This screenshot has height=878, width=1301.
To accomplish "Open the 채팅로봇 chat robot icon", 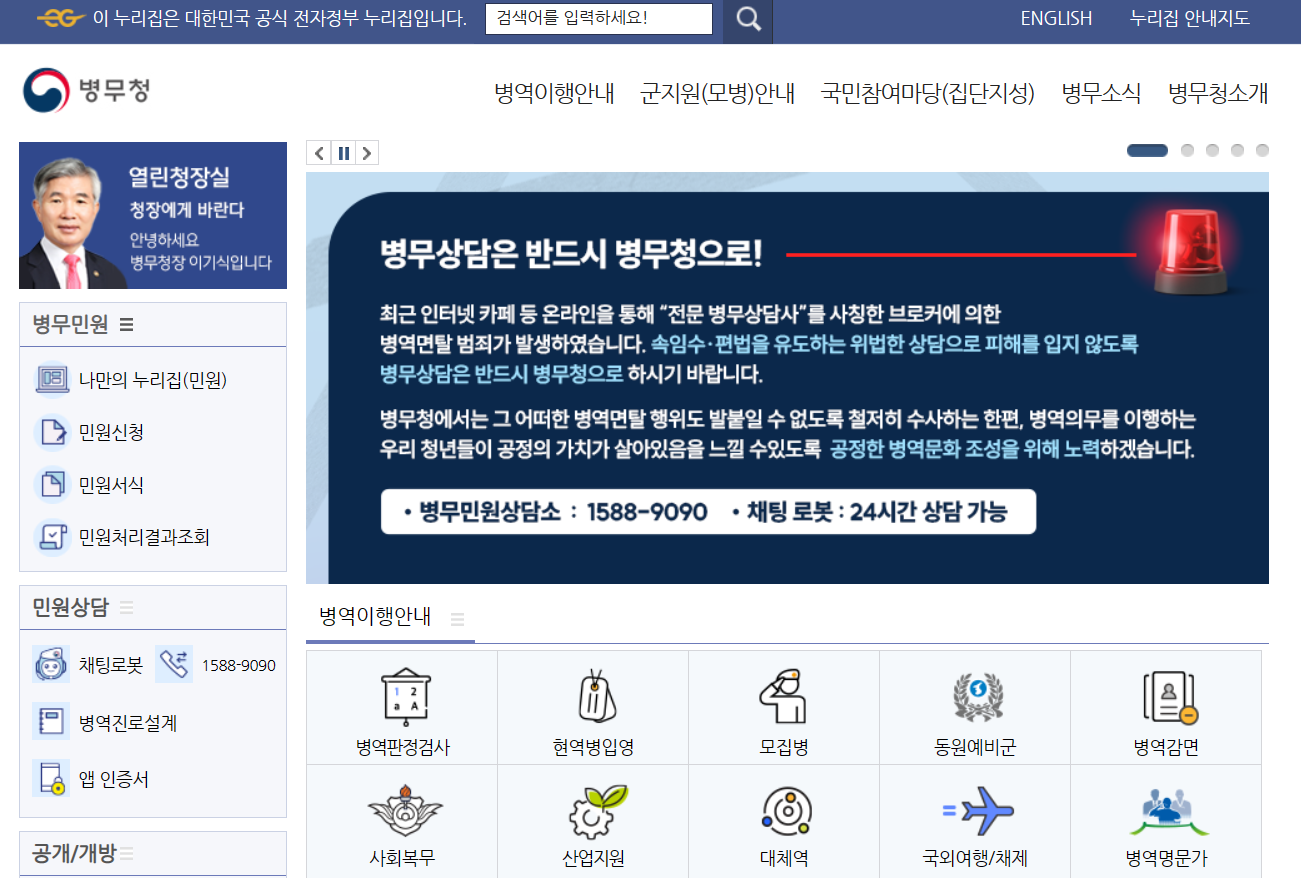I will [x=50, y=664].
